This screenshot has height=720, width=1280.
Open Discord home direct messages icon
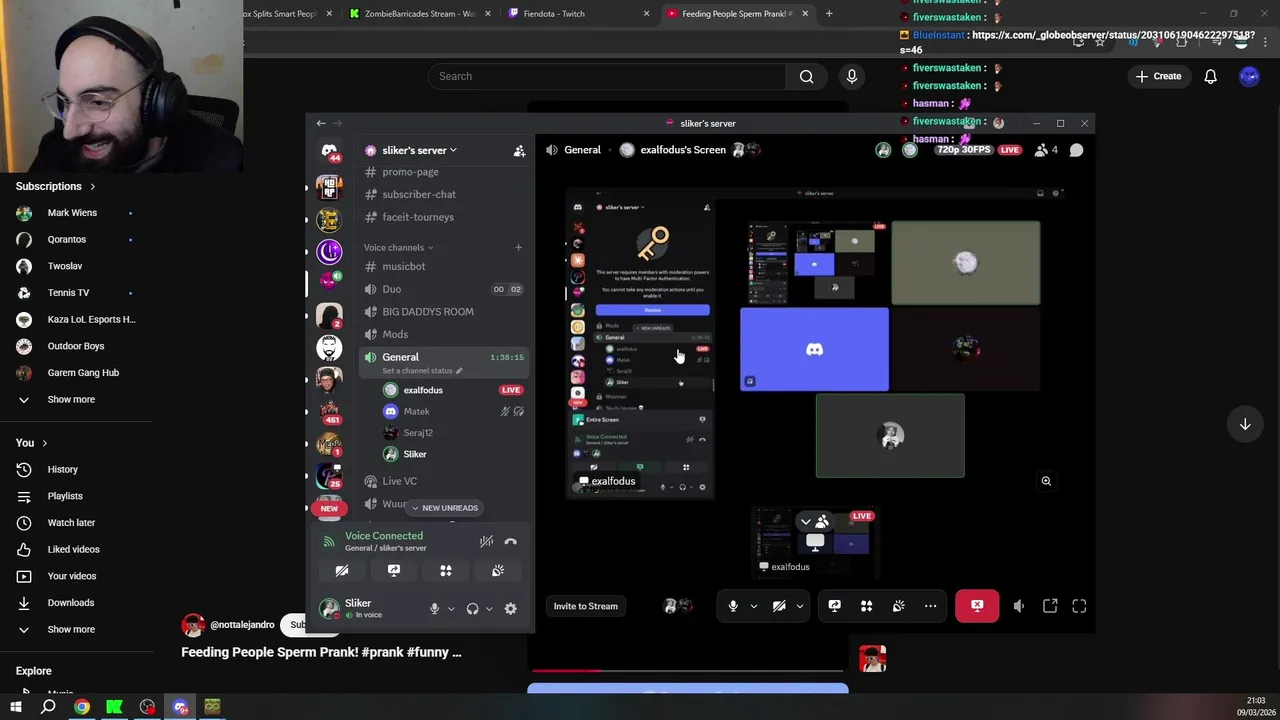point(329,152)
